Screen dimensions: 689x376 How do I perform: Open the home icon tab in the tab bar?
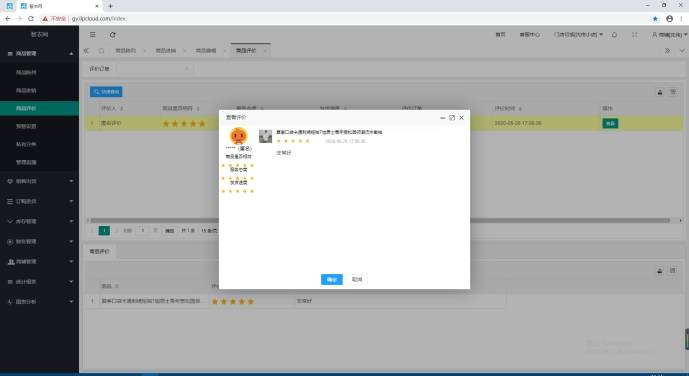pyautogui.click(x=102, y=51)
